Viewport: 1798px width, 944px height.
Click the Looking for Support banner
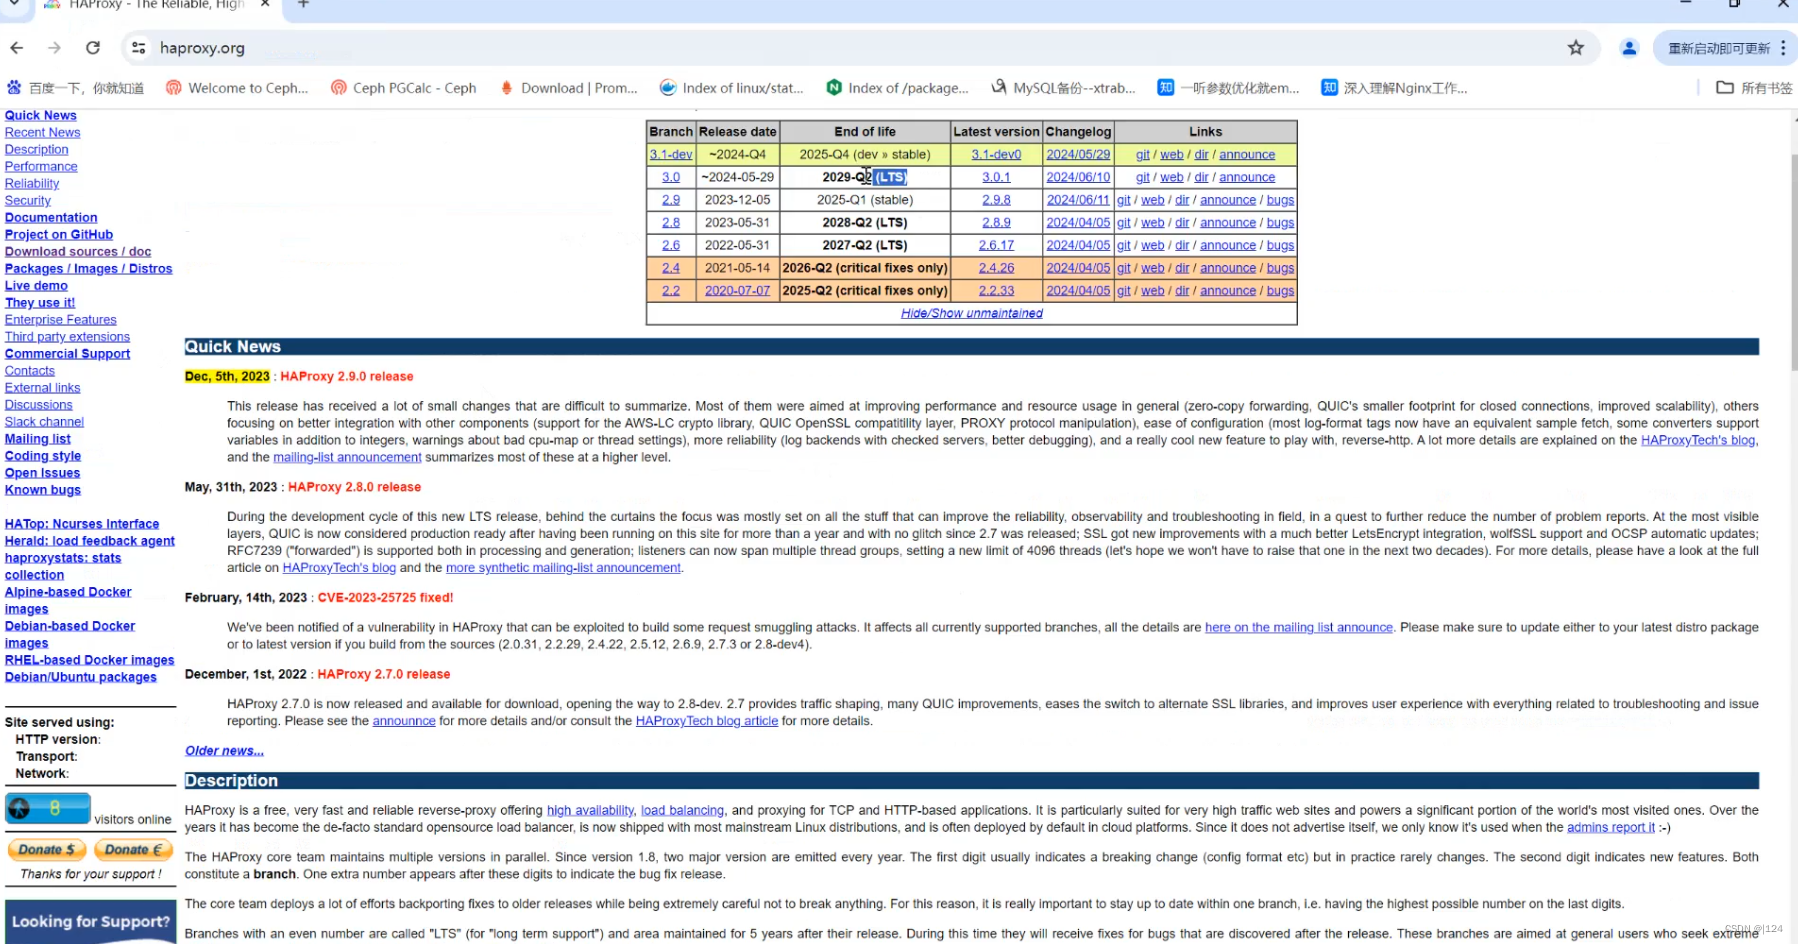point(91,922)
